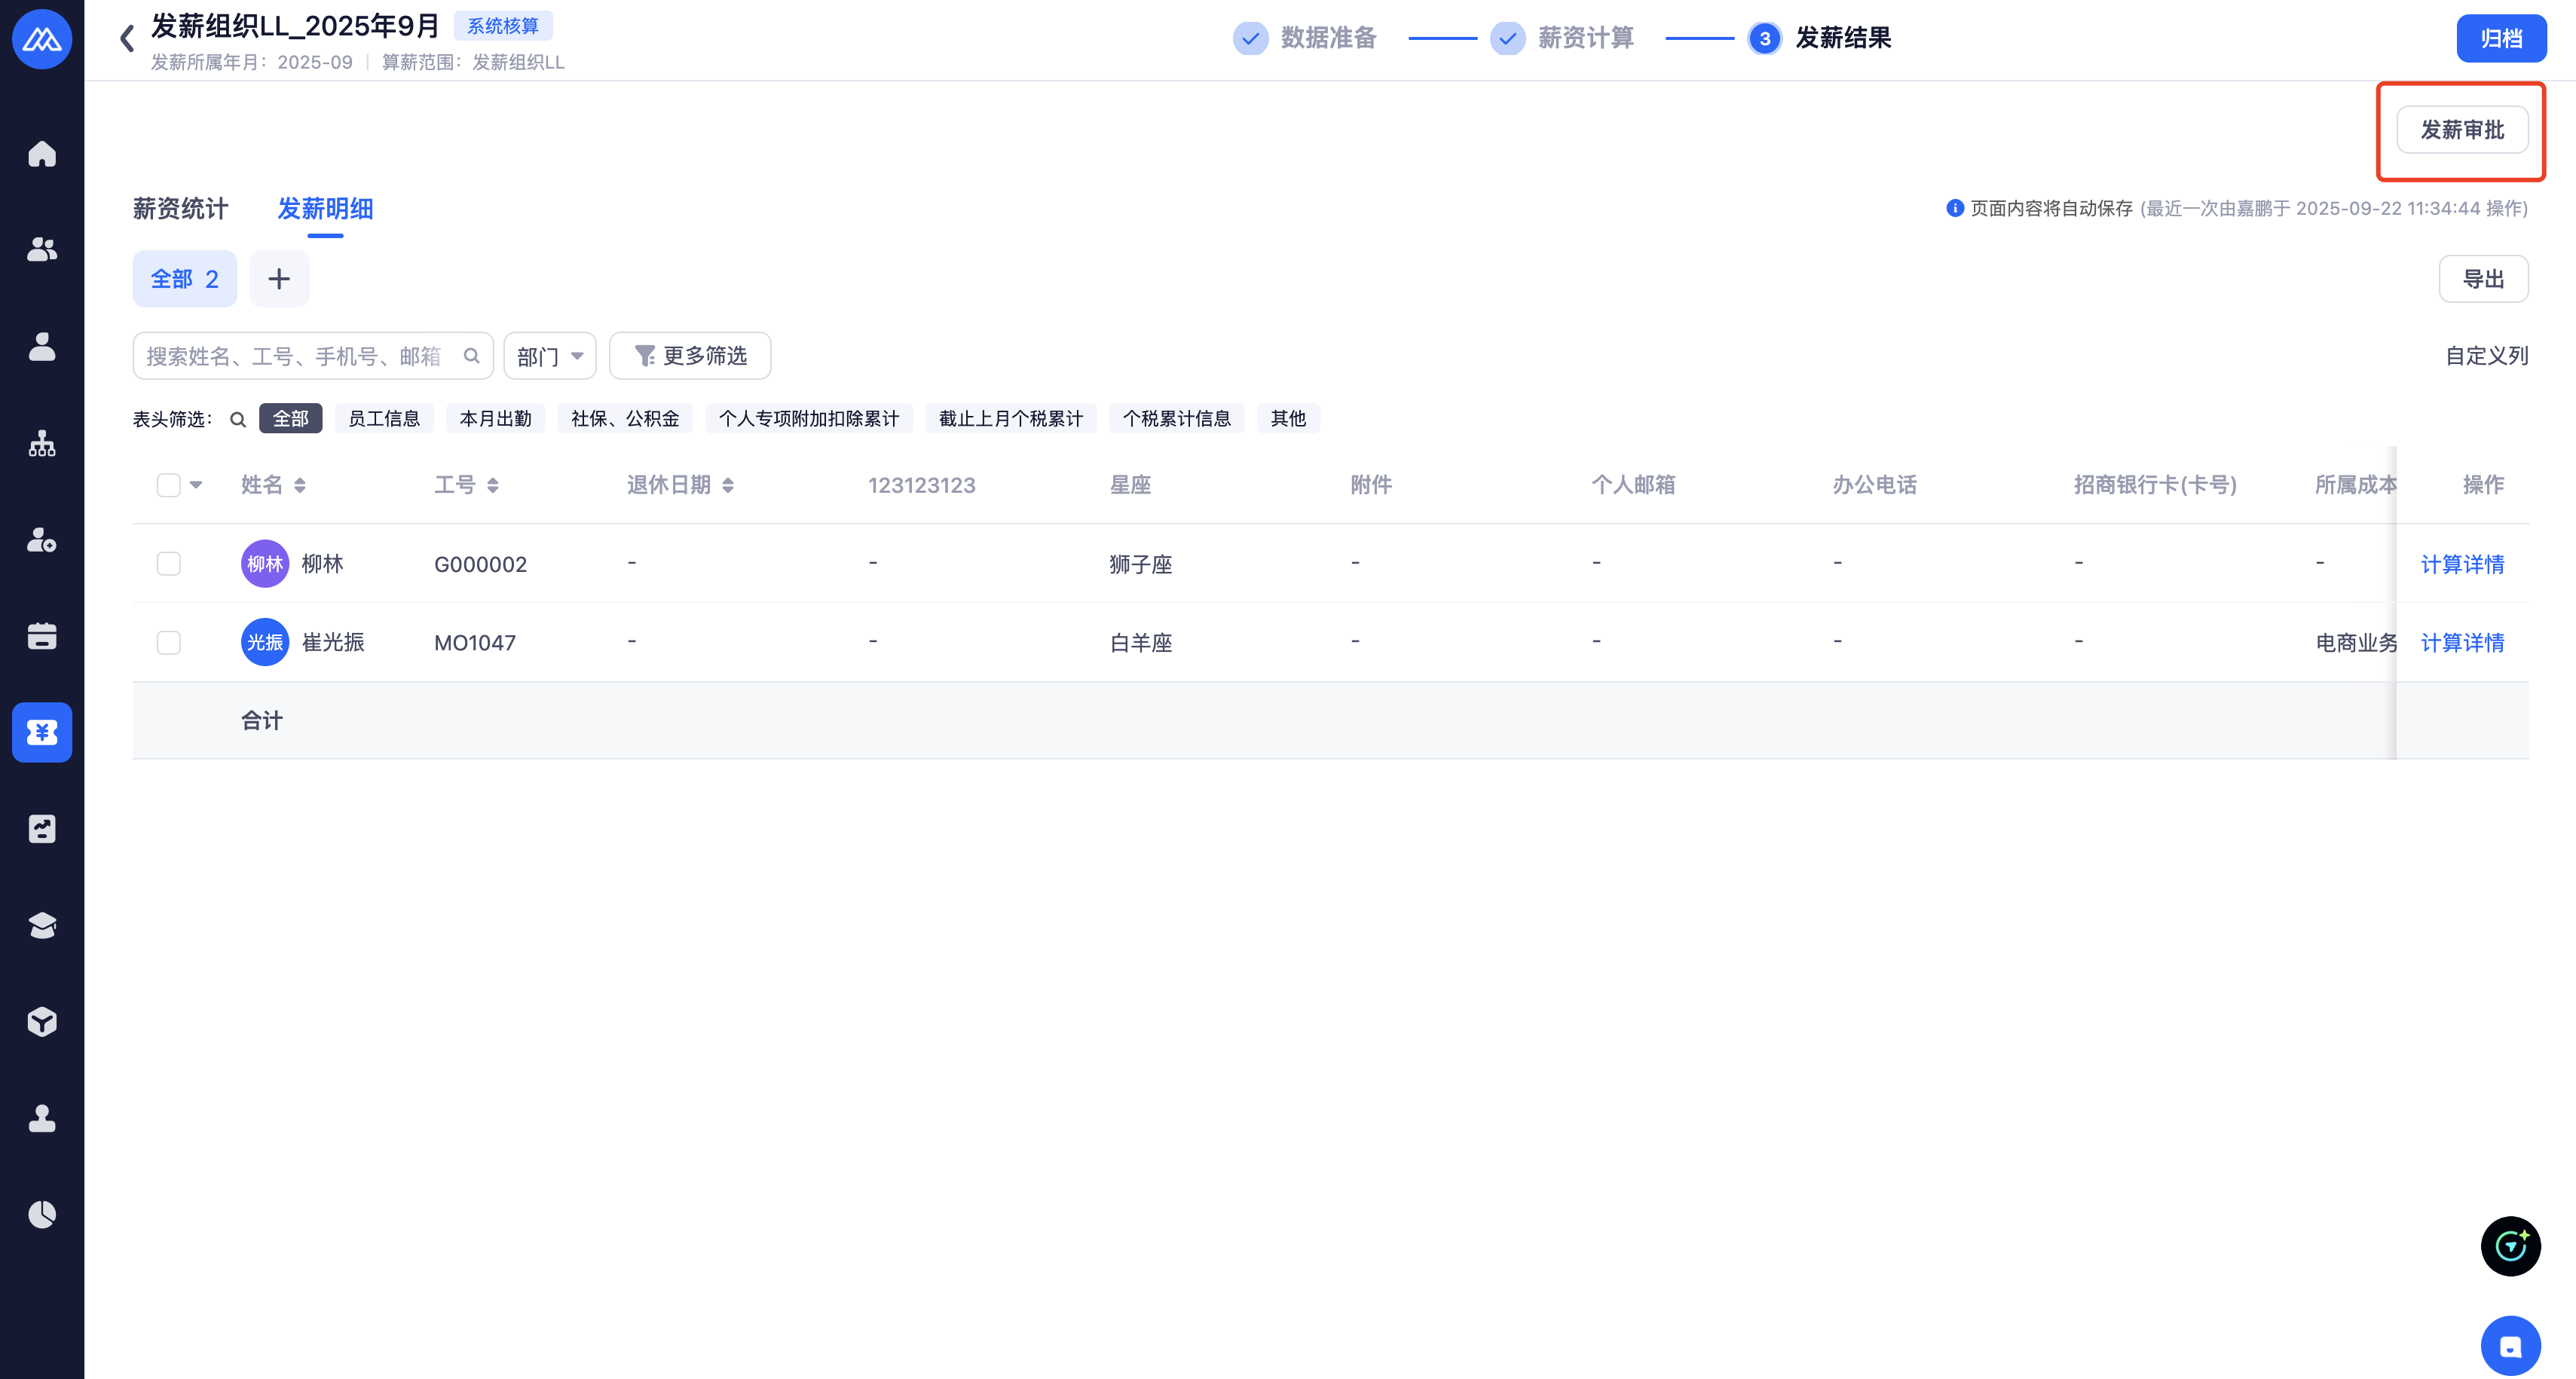Check the checkbox for 柳林 row
Image resolution: width=2576 pixels, height=1379 pixels.
pos(169,564)
